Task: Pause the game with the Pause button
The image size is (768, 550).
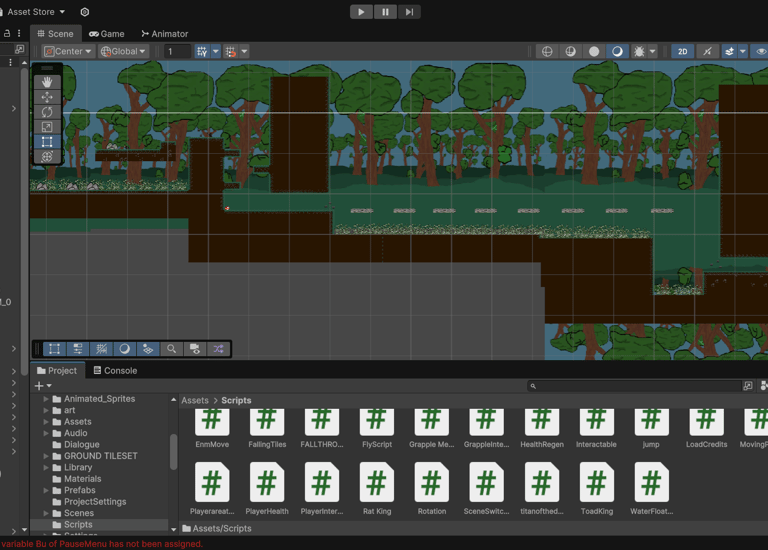Action: [x=385, y=12]
